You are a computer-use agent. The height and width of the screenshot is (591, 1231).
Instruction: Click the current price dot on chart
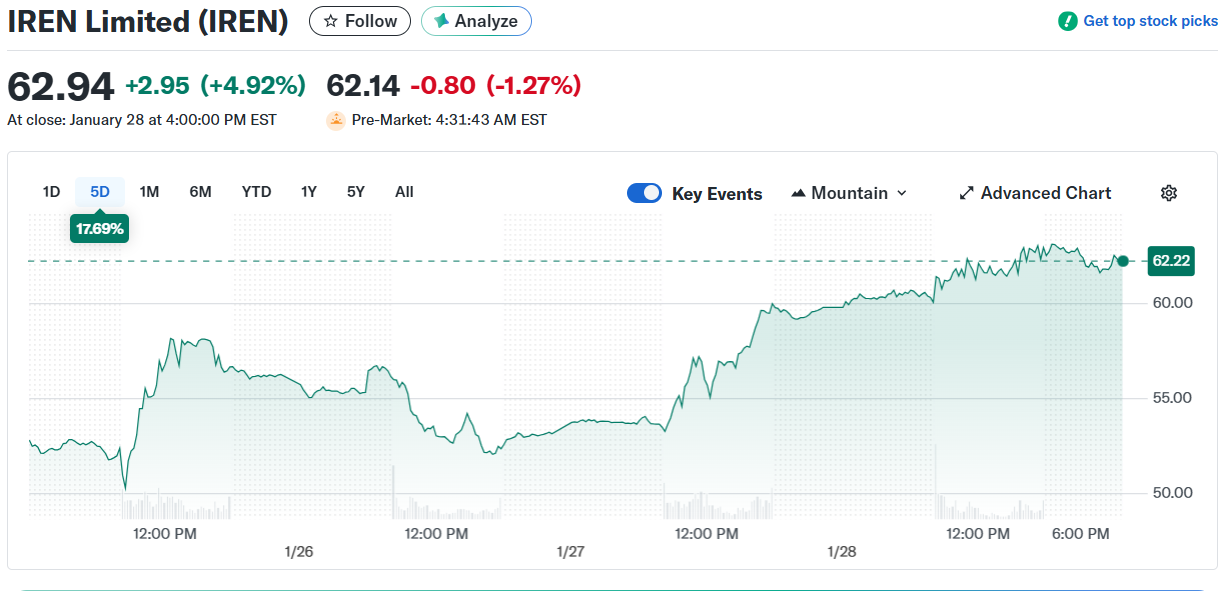coord(1123,261)
